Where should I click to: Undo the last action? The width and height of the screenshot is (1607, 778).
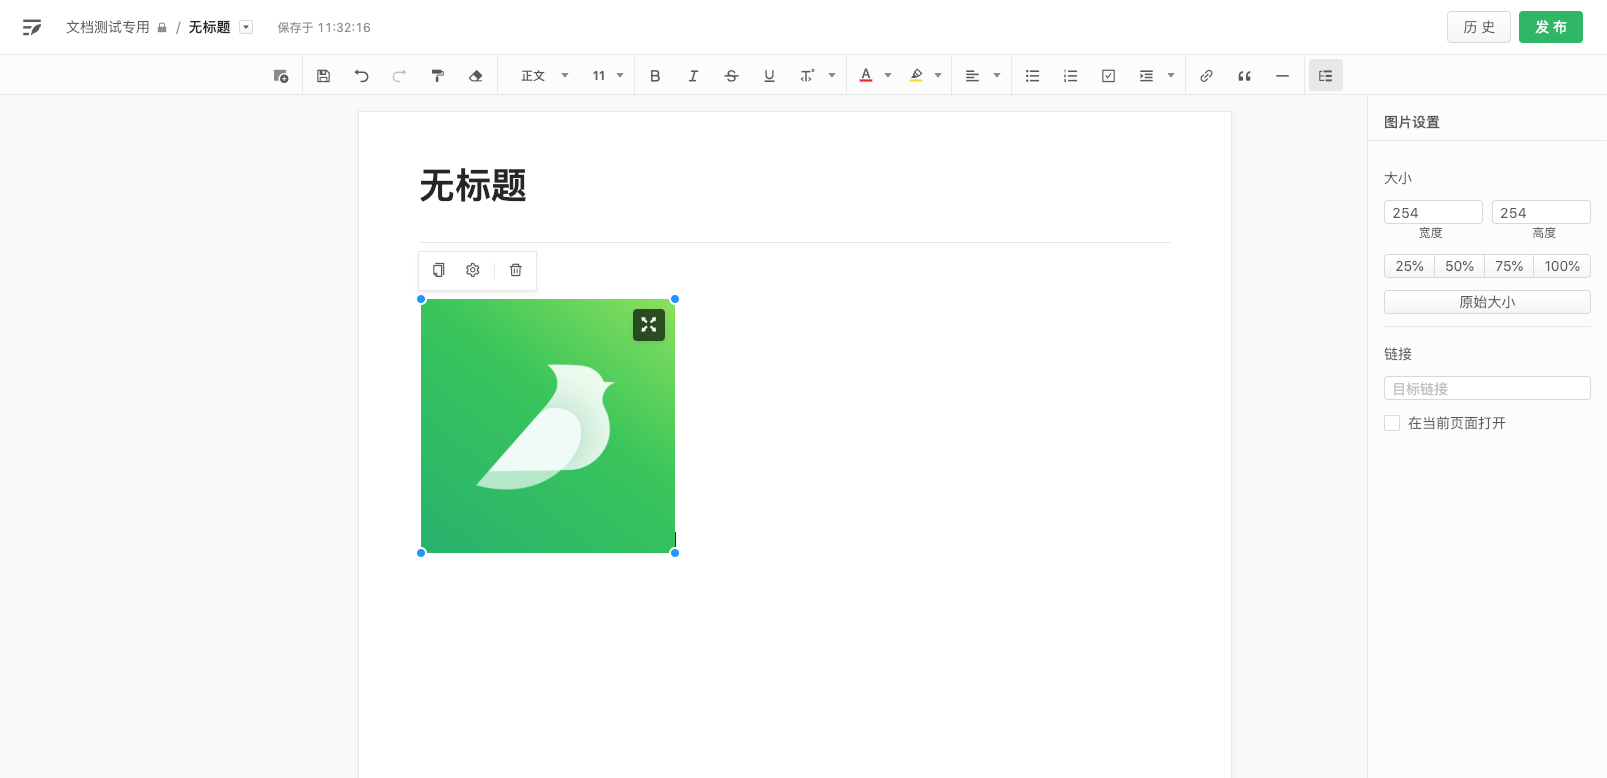361,76
